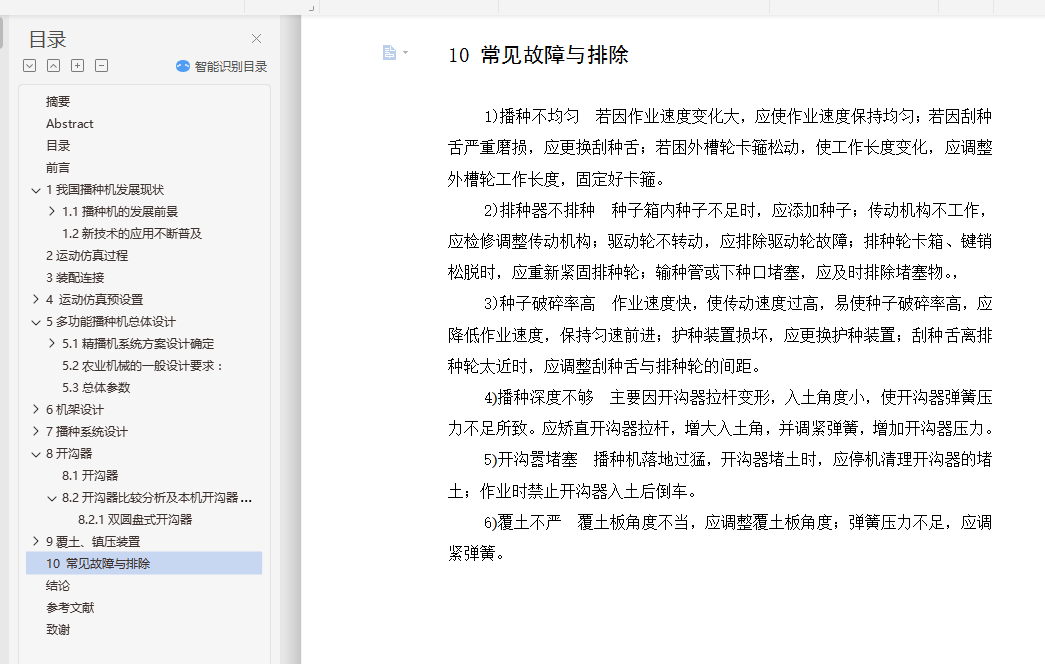Click the expand-all-levels down arrow icon

click(x=29, y=65)
